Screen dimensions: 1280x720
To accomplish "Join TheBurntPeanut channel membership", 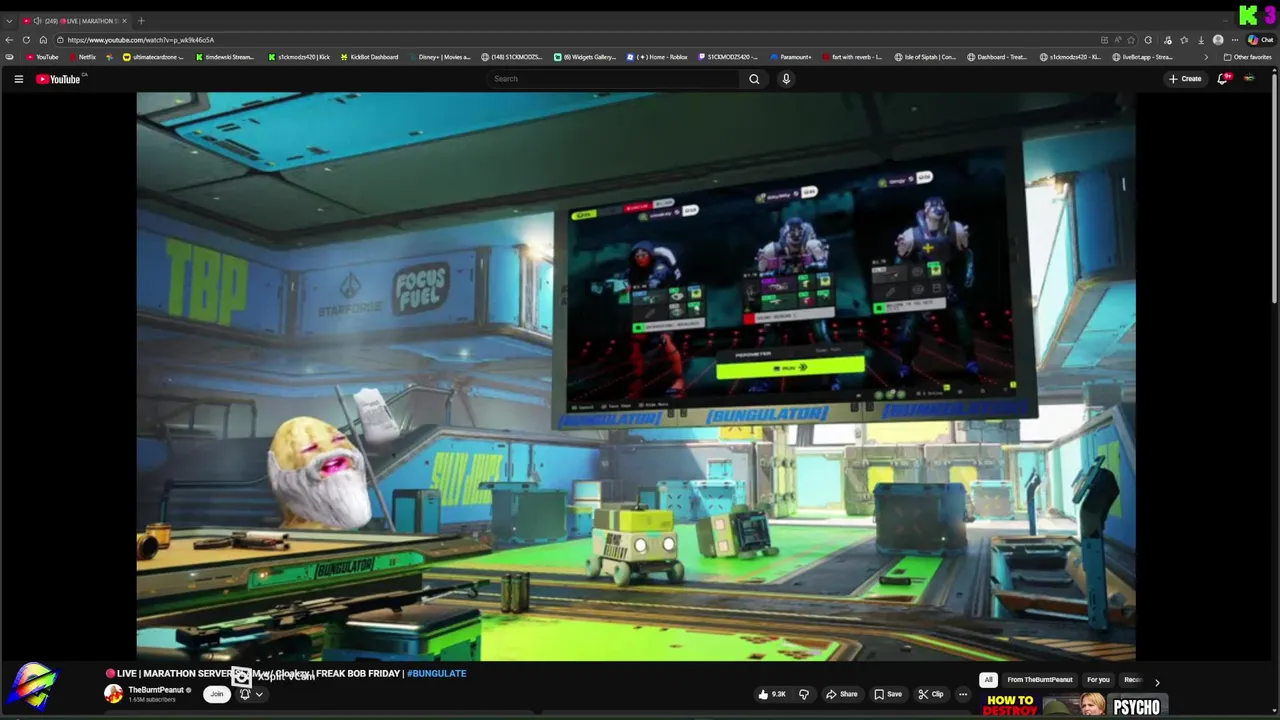I will pyautogui.click(x=216, y=694).
